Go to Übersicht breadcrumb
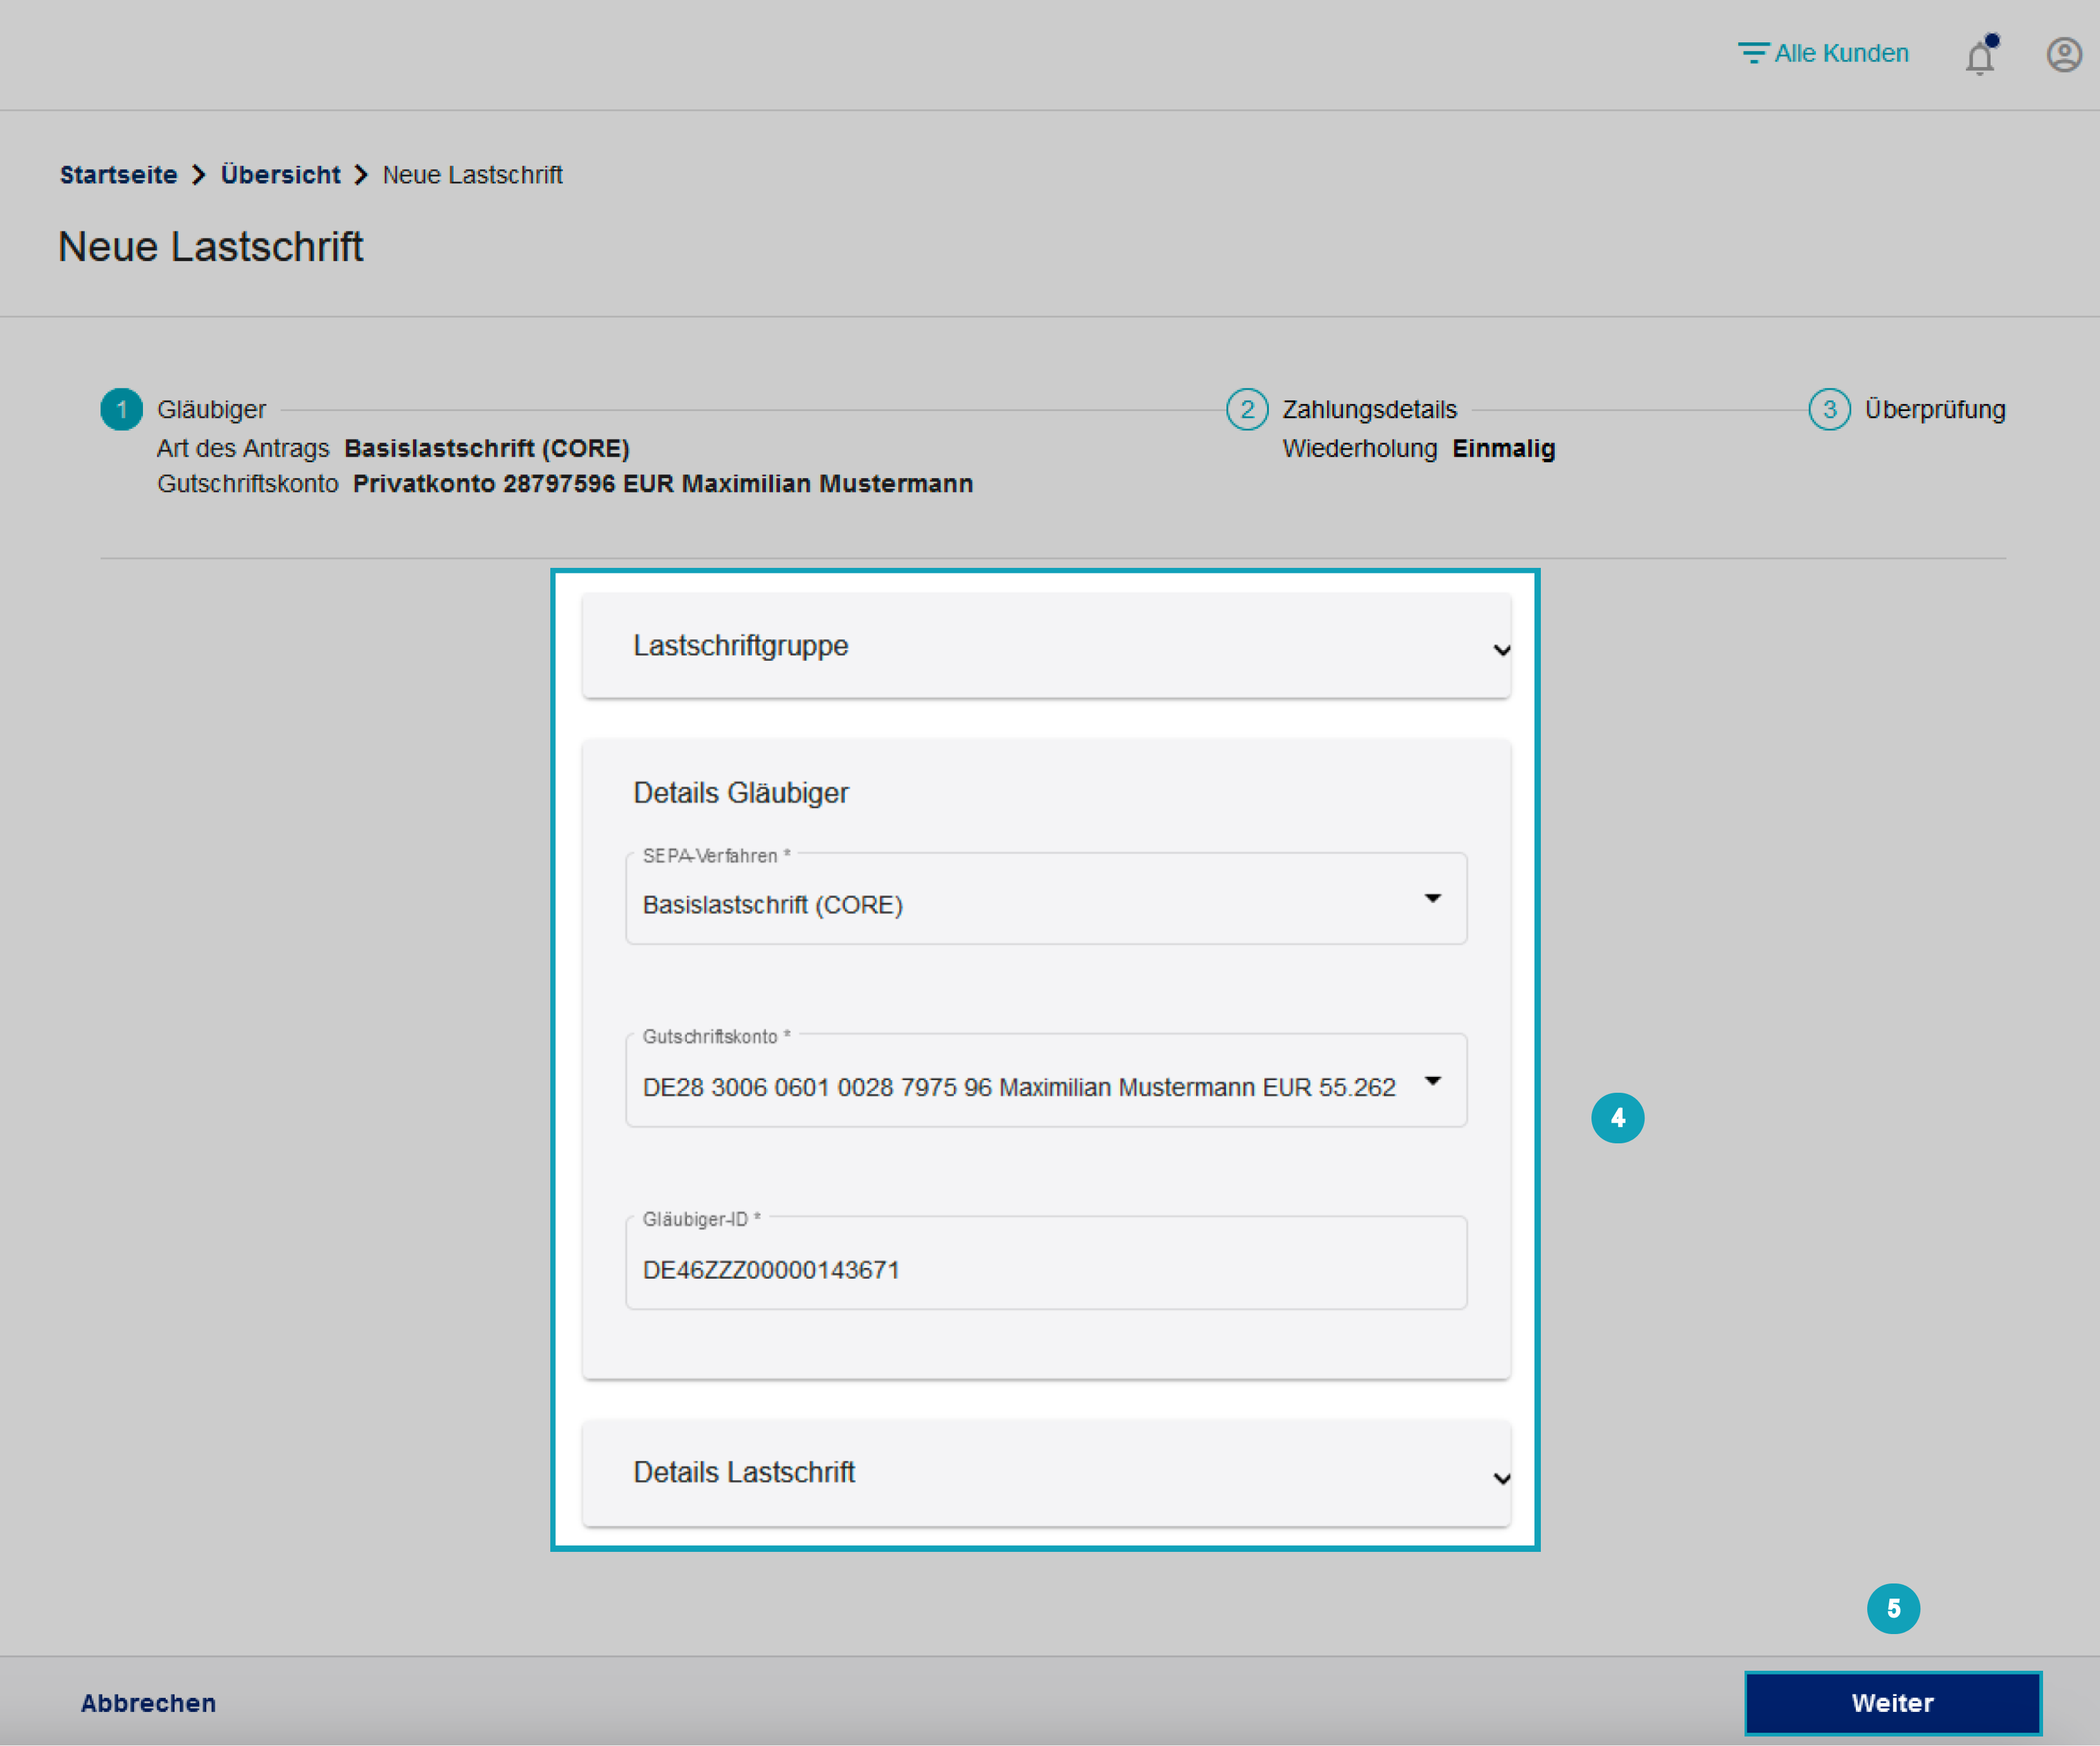This screenshot has width=2100, height=1746. click(280, 175)
